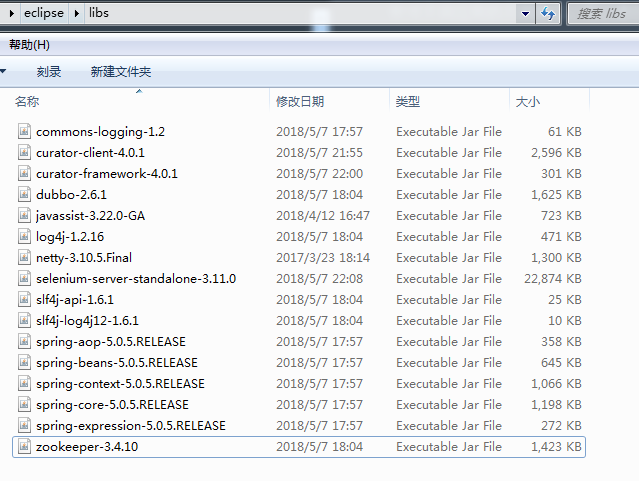Select the file name spring-core-5.0.5.RELEASE

(x=112, y=405)
